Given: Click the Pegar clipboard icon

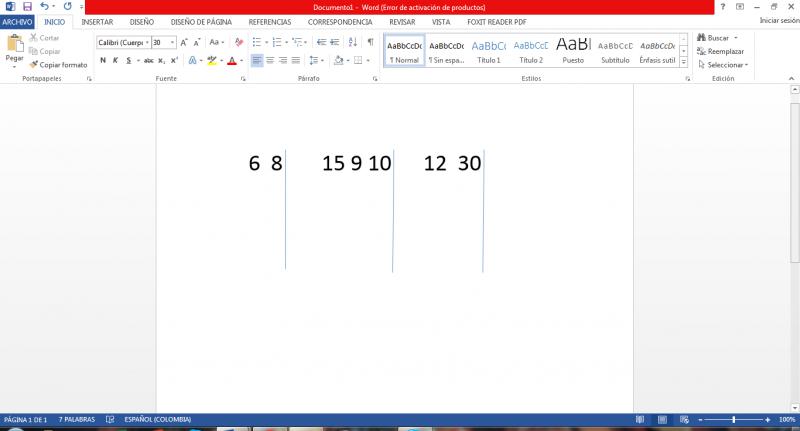Looking at the screenshot, I should 15,44.
